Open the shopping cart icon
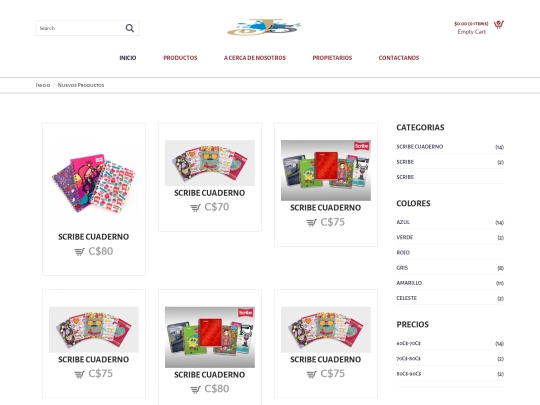The width and height of the screenshot is (540, 405). tap(498, 24)
